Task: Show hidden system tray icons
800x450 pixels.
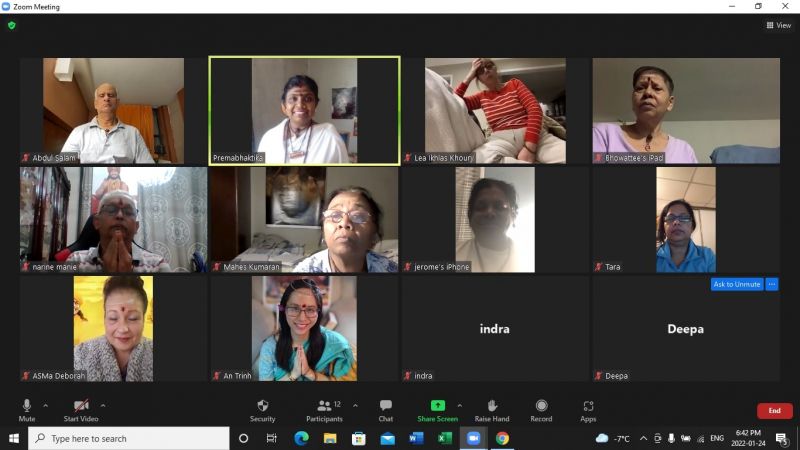Action: 643,438
